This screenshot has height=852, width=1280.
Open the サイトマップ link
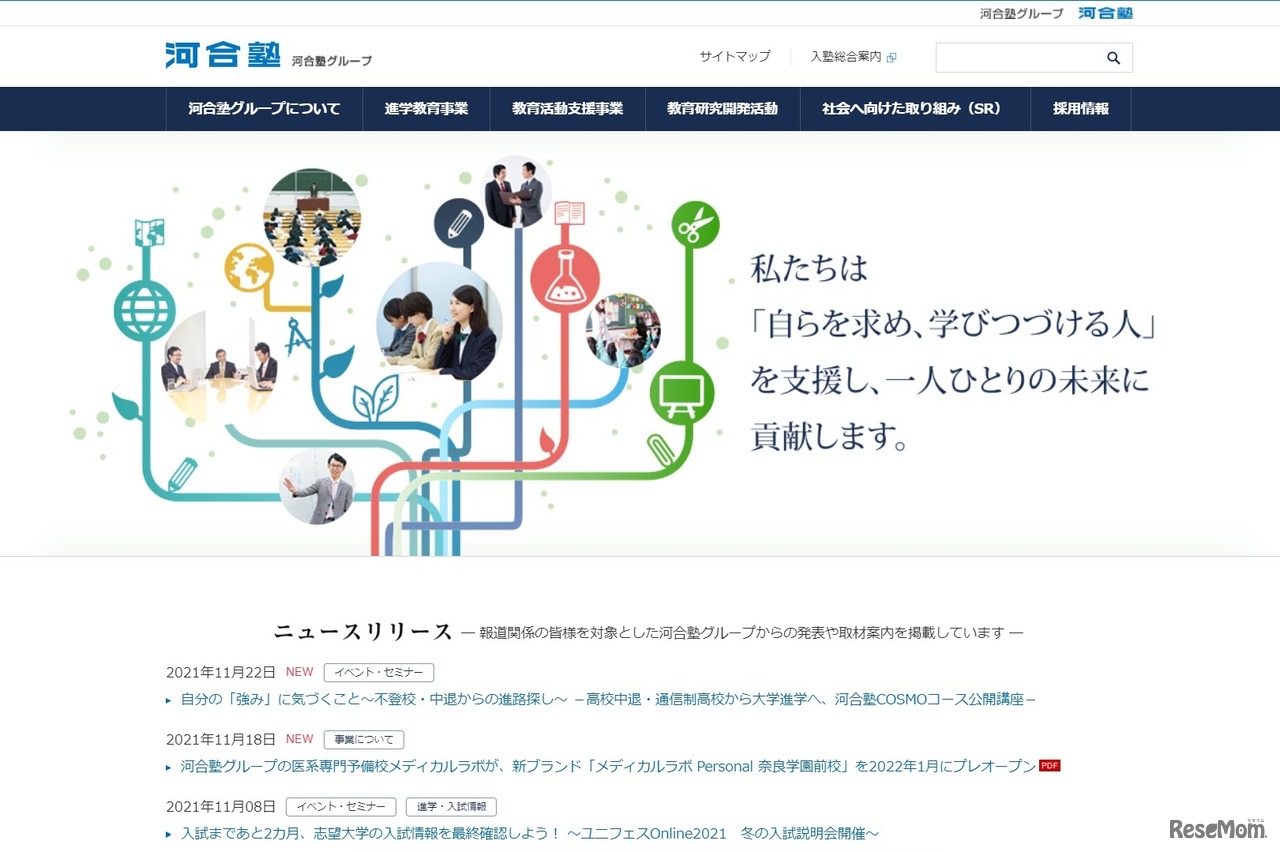(x=735, y=57)
